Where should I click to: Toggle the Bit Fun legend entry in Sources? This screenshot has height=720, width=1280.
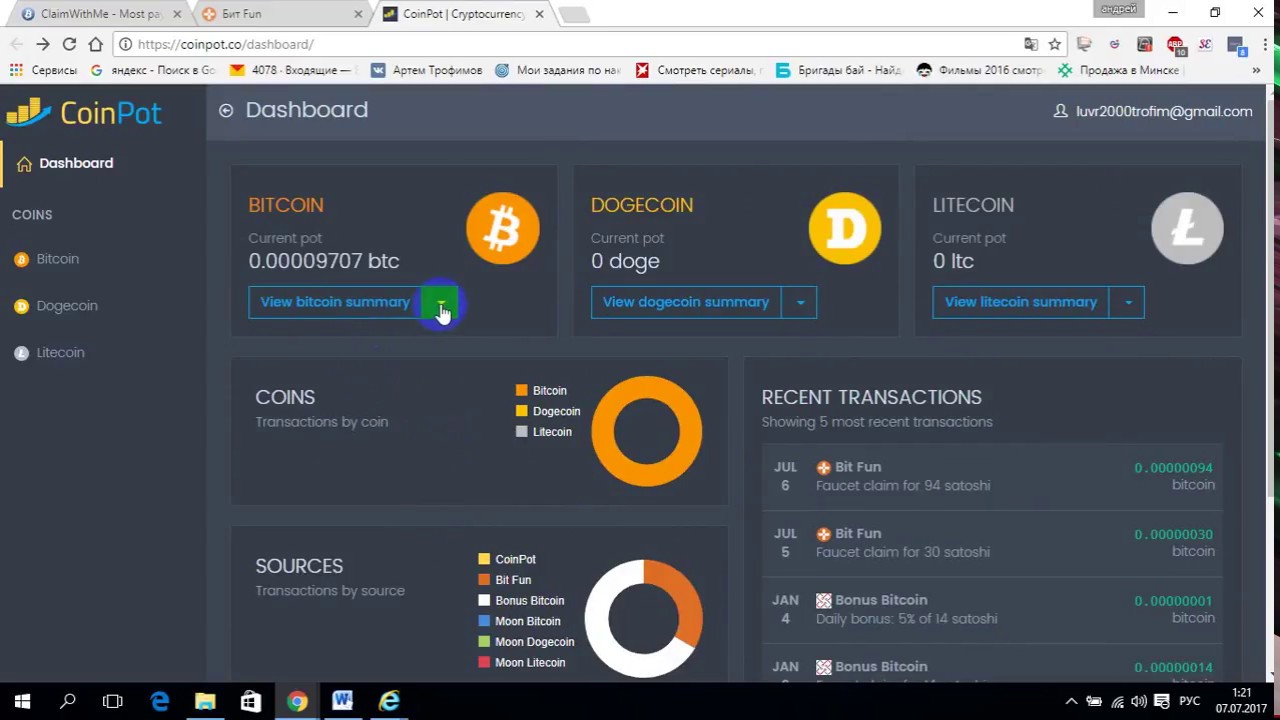(x=505, y=580)
